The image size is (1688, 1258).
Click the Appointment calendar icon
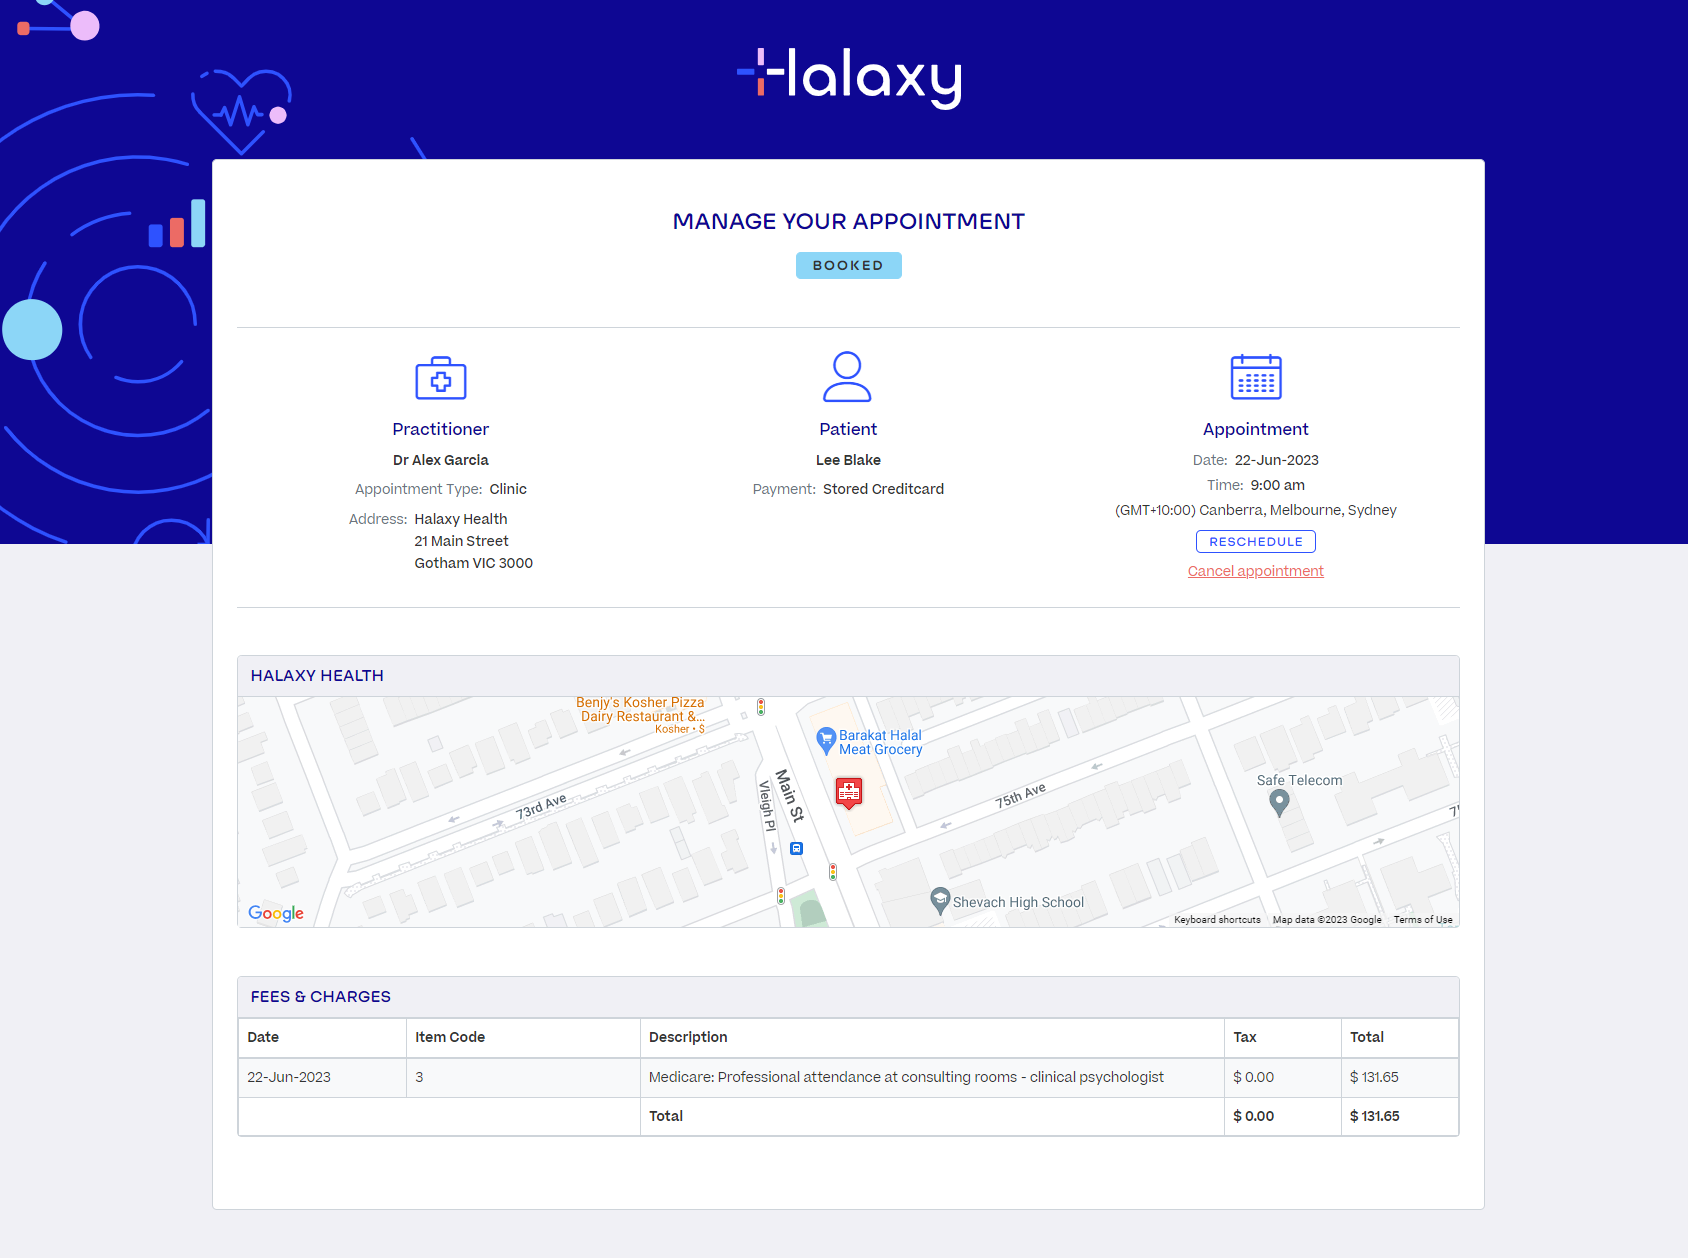tap(1255, 377)
